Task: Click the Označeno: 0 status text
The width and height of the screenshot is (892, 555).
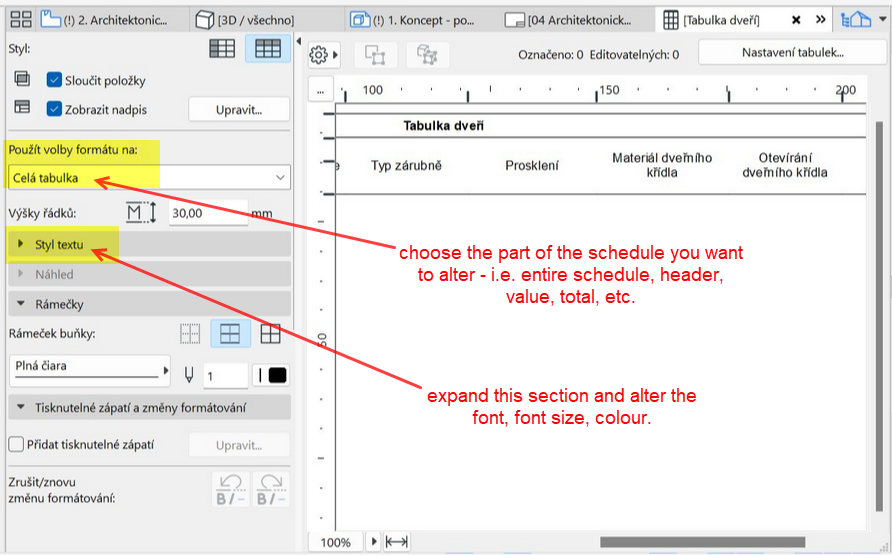Action: (550, 55)
